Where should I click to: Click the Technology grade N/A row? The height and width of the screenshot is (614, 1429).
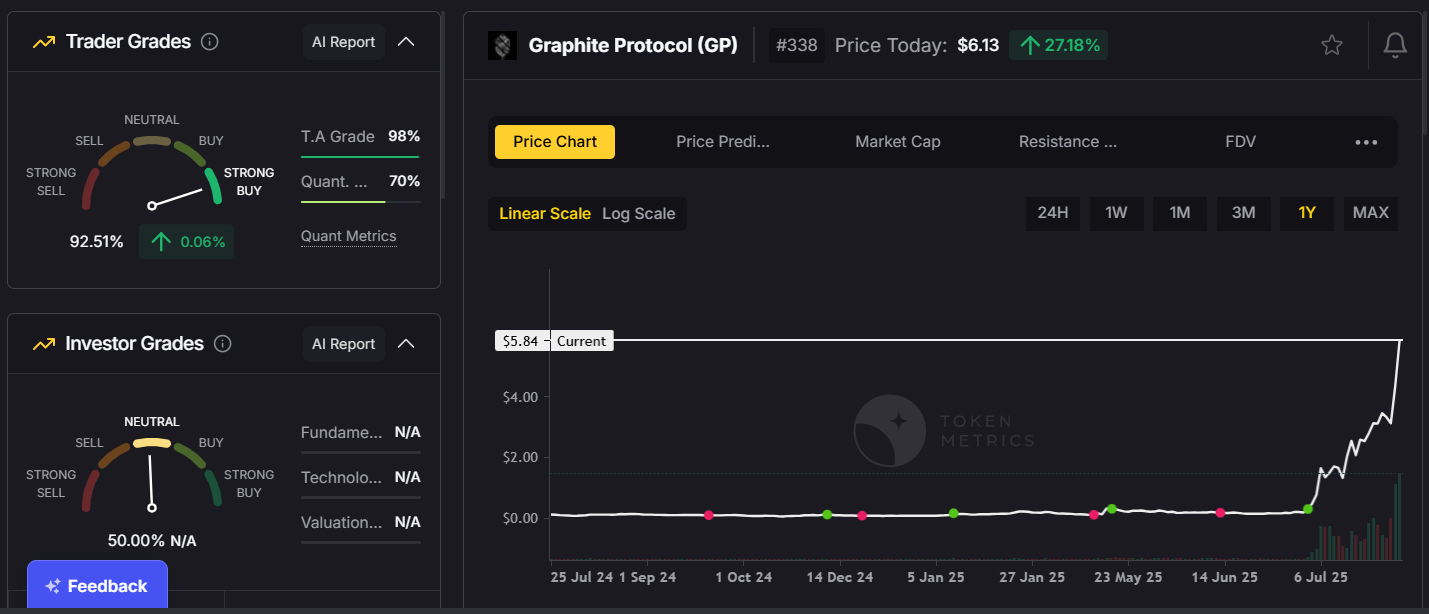(x=360, y=478)
